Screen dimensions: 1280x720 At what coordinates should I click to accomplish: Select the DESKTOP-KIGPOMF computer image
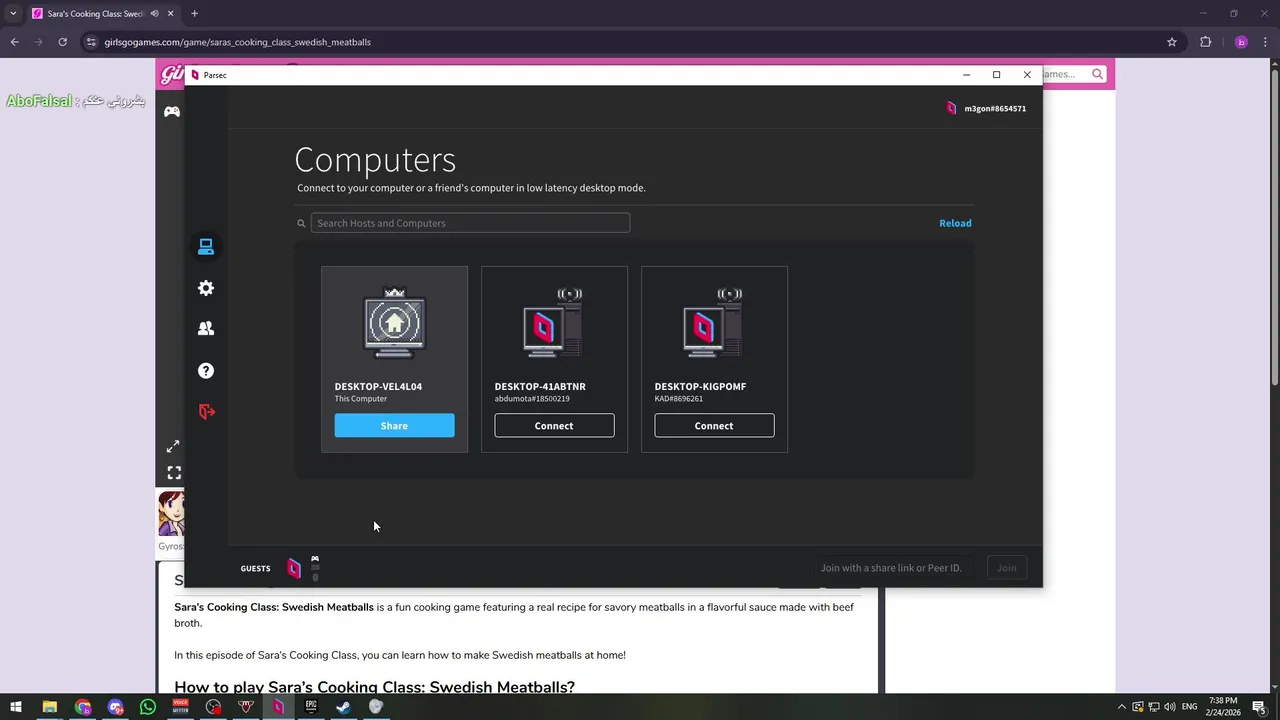(714, 322)
